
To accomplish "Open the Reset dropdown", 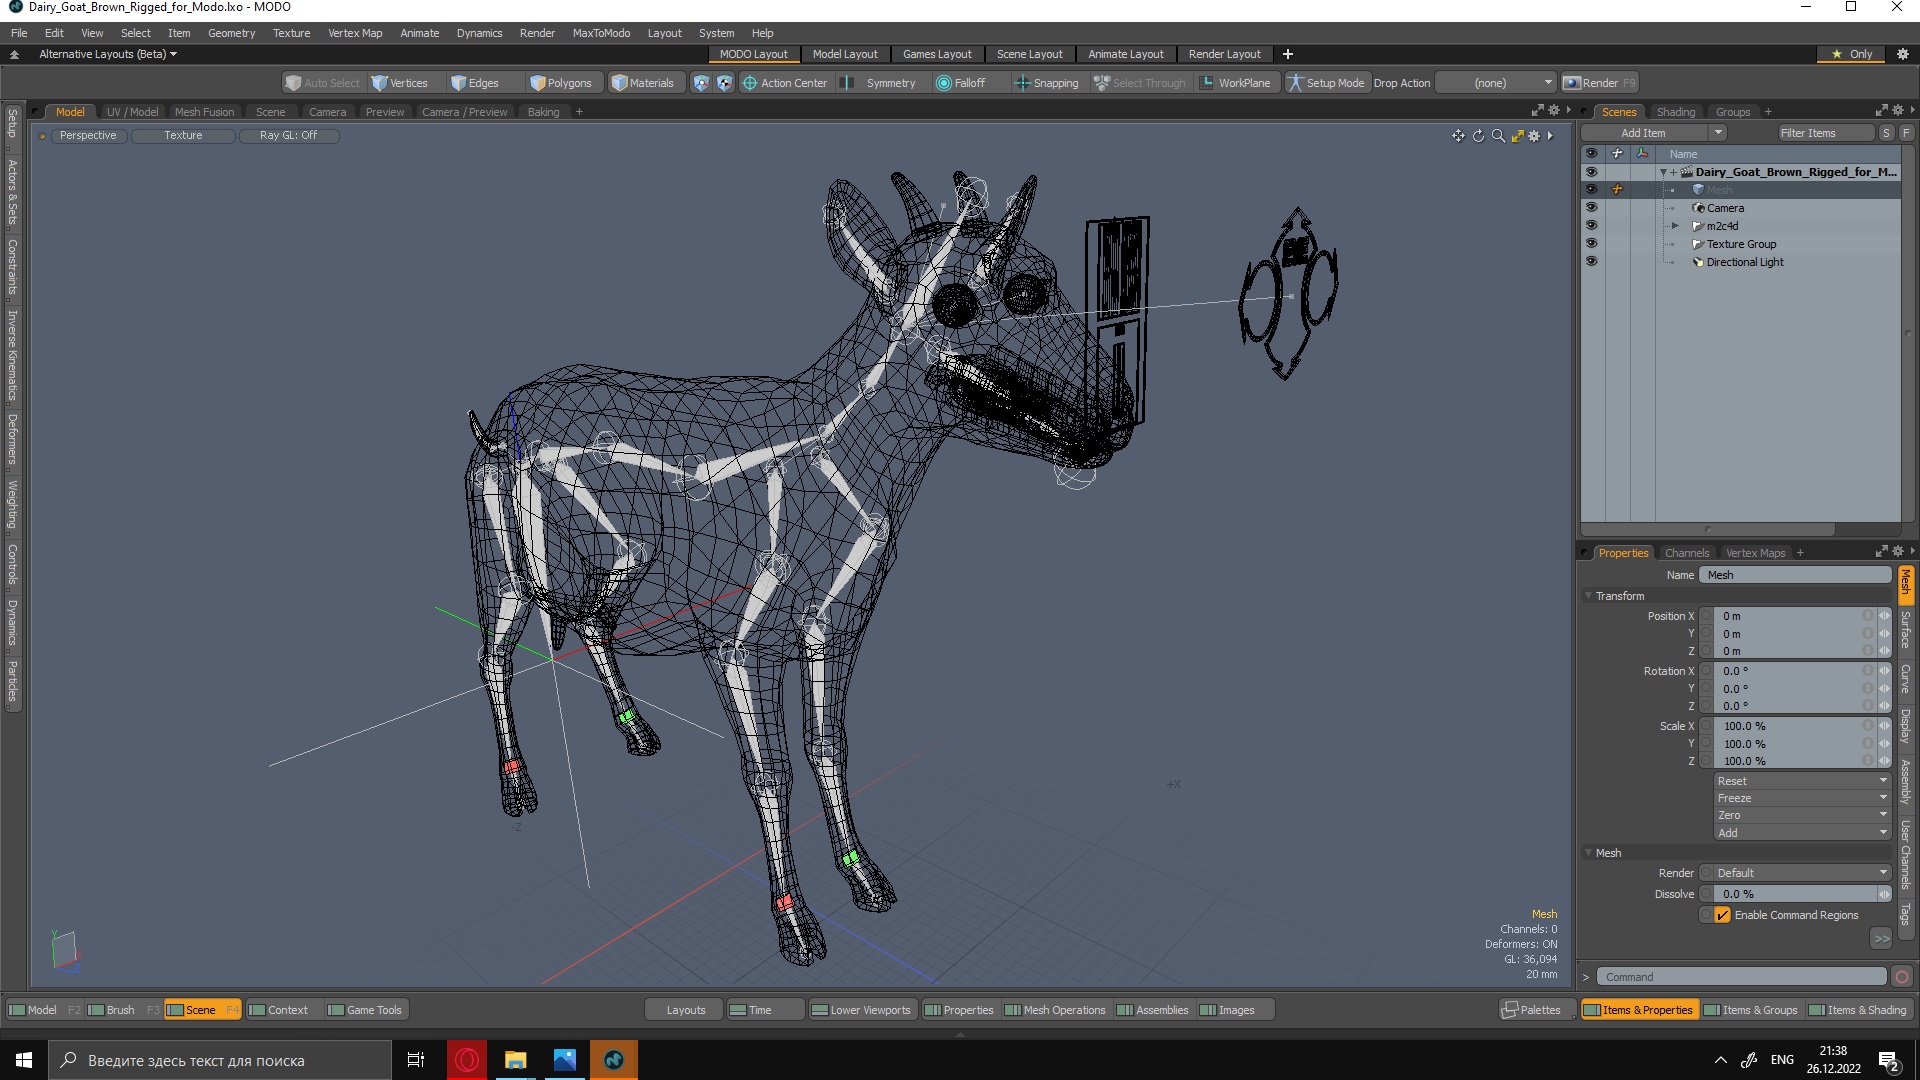I will [x=1801, y=781].
